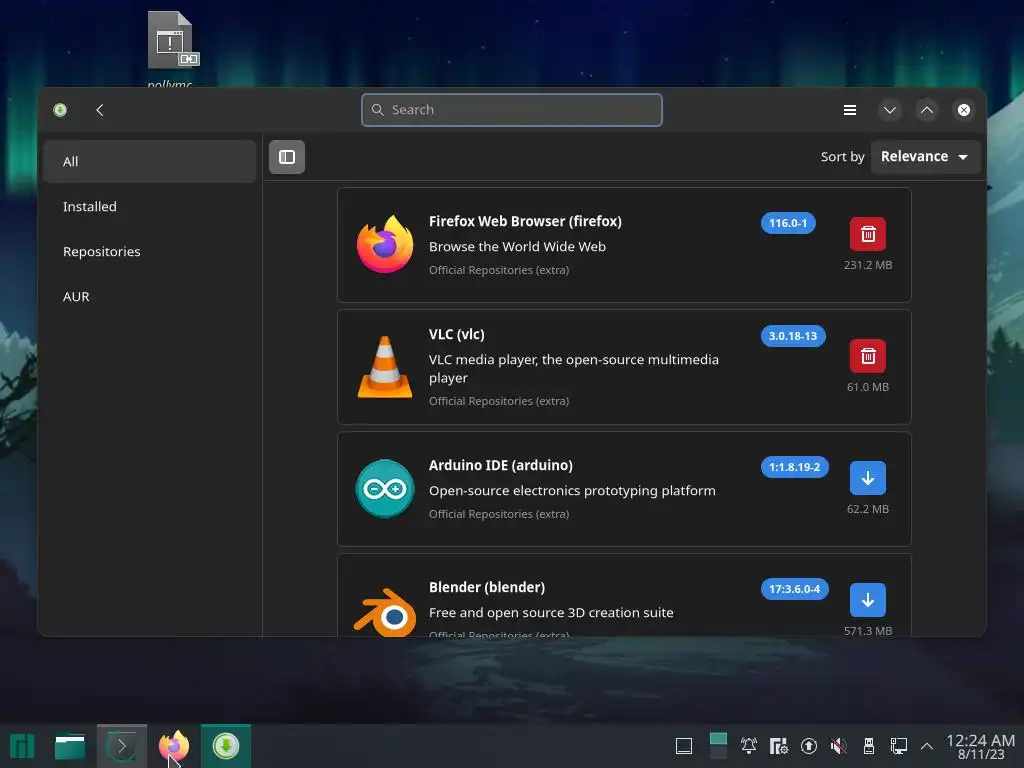The height and width of the screenshot is (768, 1024).
Task: Go back with the left arrow button
Action: 100,110
